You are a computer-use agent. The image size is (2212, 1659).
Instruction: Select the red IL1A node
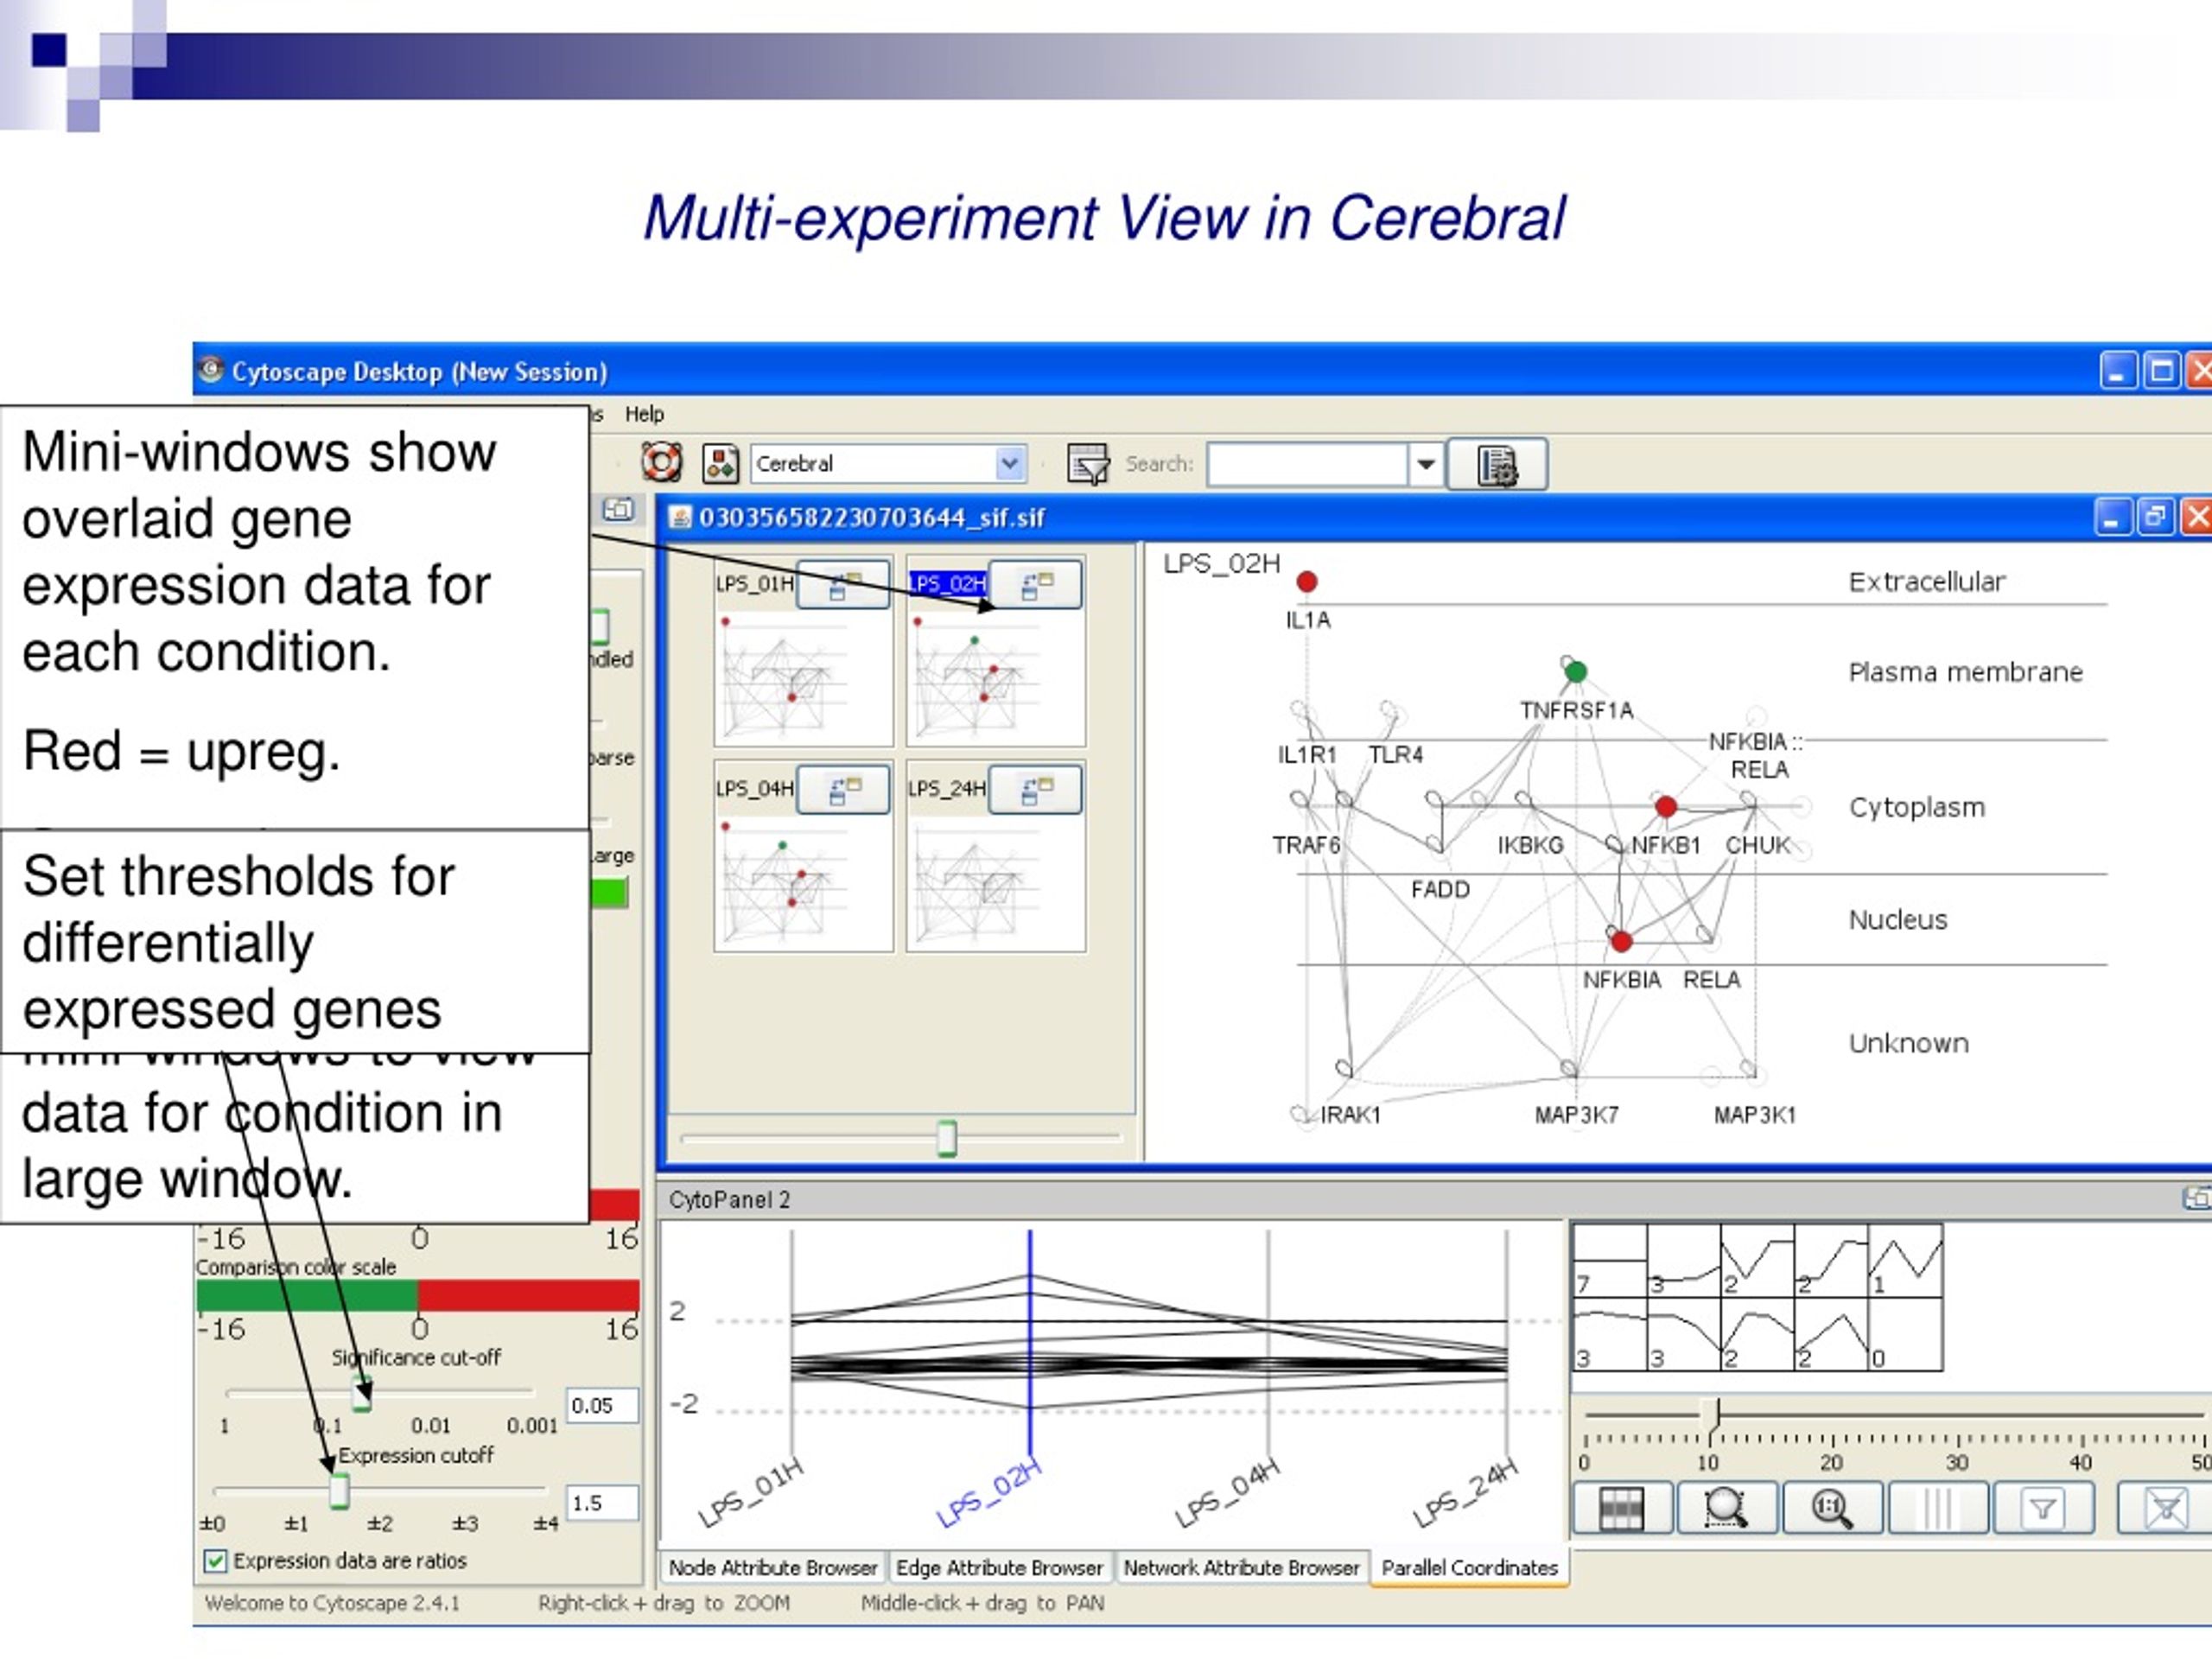pyautogui.click(x=1306, y=581)
